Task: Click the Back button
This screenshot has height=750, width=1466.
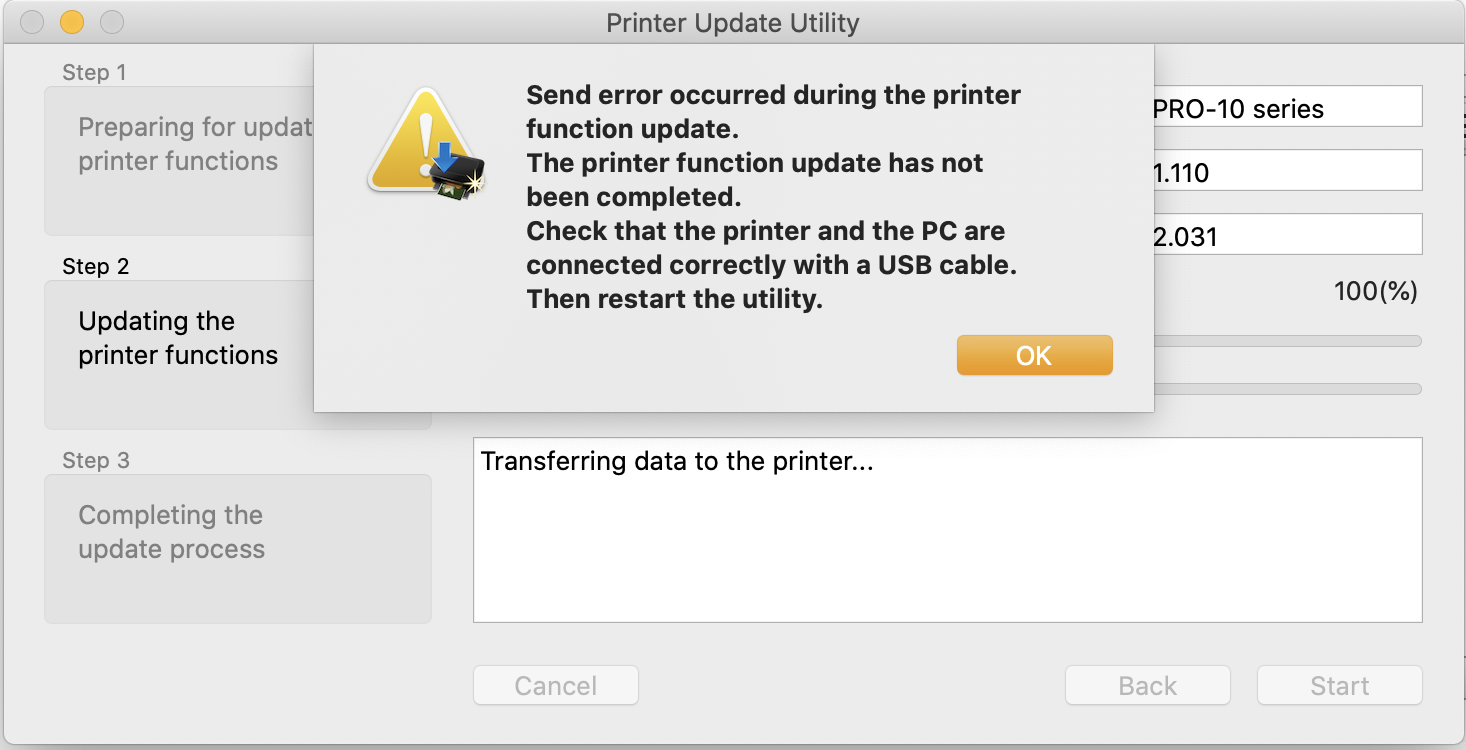Action: pos(1147,685)
